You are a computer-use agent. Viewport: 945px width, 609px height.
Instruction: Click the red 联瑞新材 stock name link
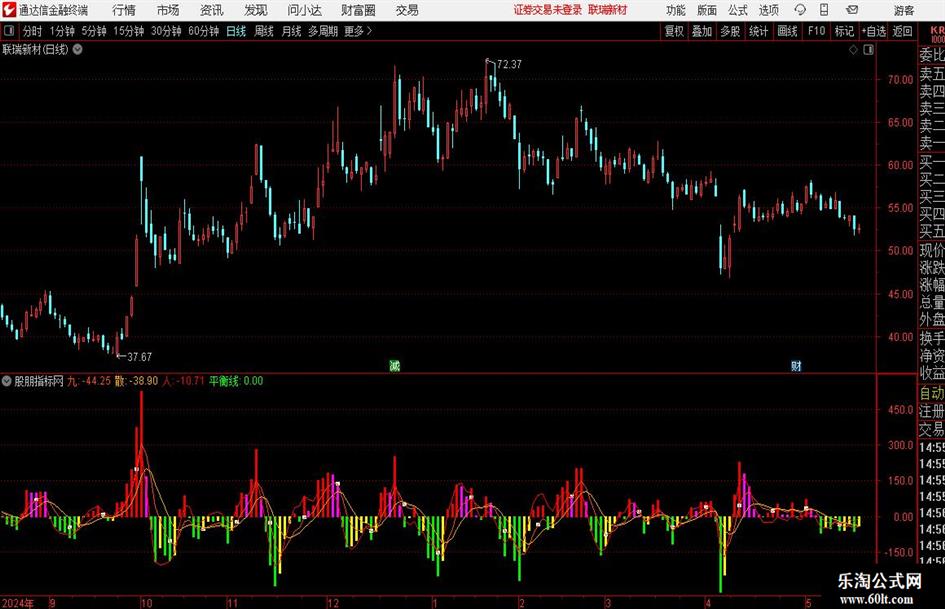608,10
